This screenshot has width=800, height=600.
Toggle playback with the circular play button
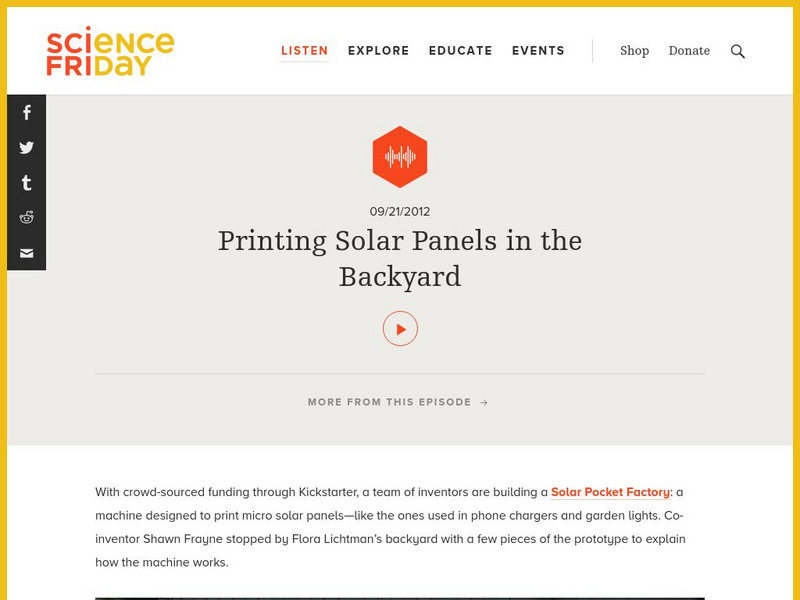[x=400, y=326]
